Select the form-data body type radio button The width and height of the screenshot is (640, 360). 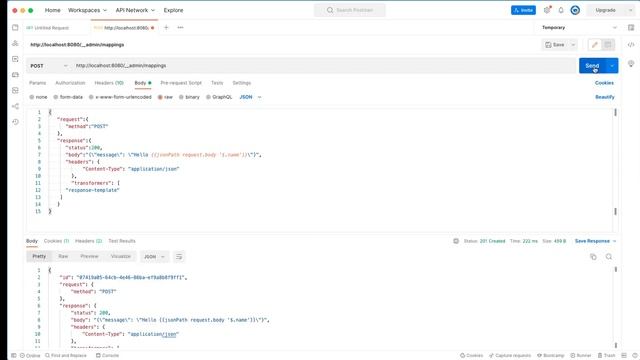pos(56,97)
